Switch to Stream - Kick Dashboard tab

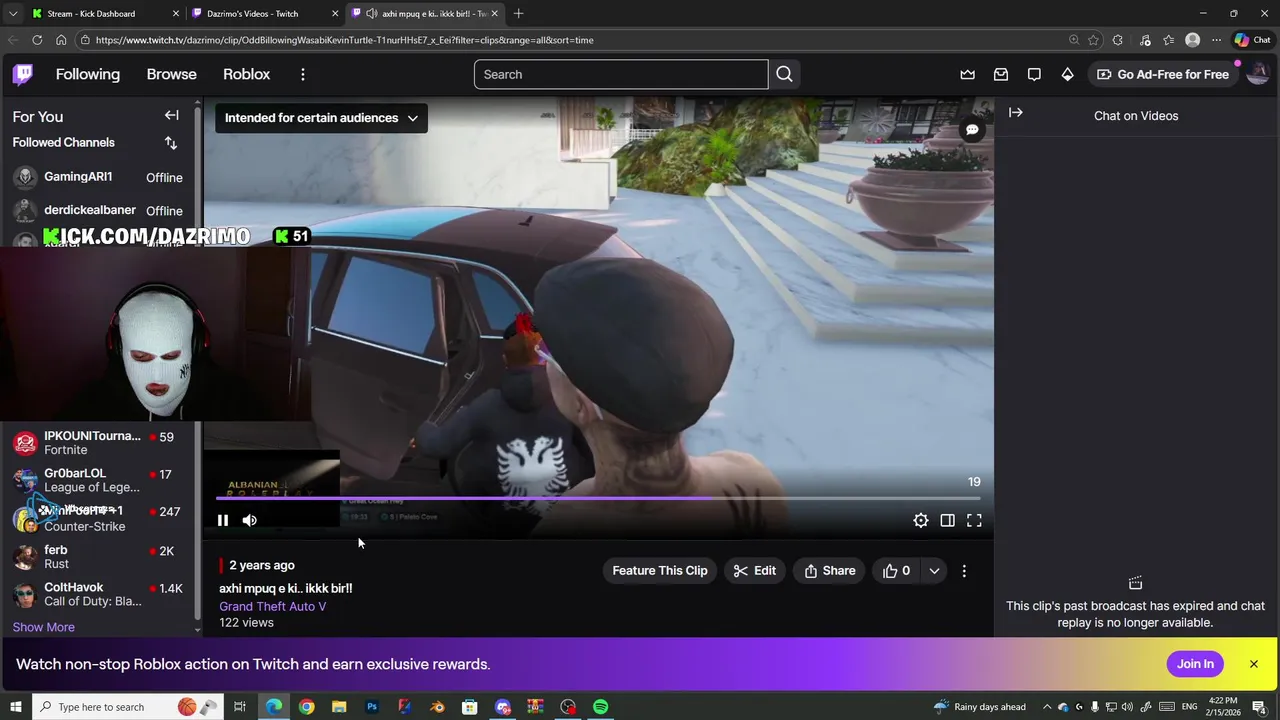pyautogui.click(x=105, y=14)
